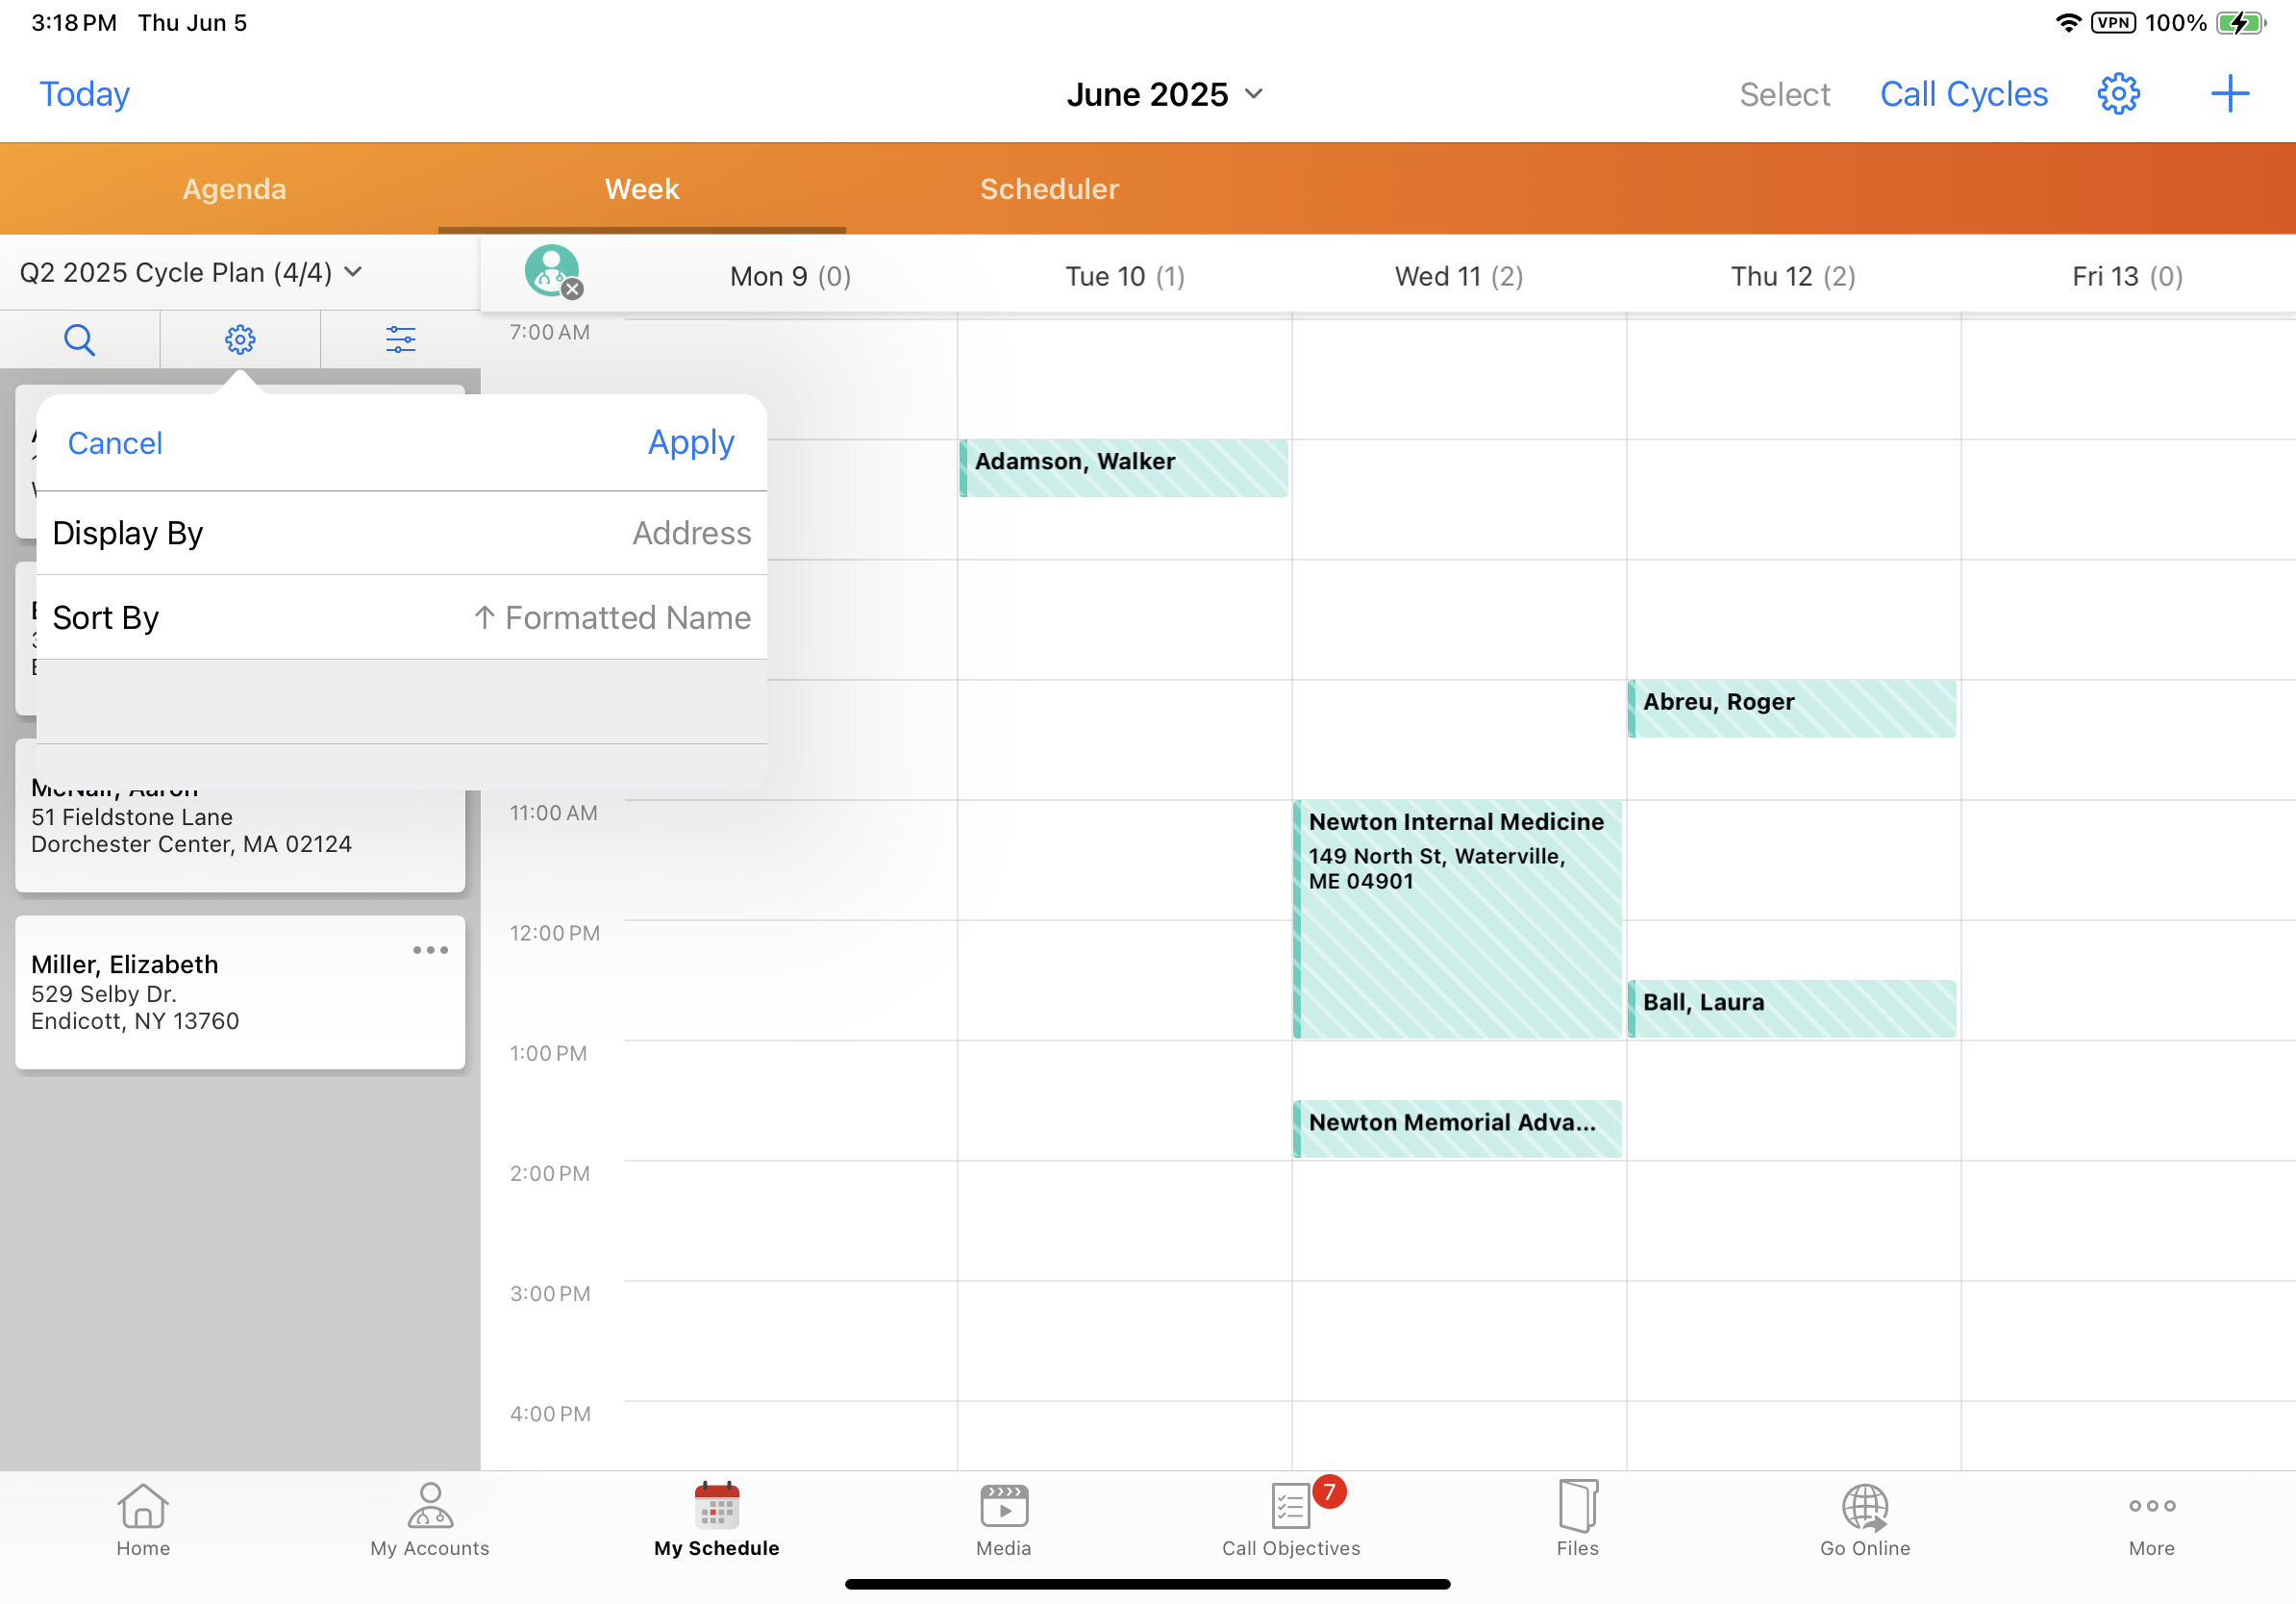This screenshot has width=2296, height=1604.
Task: Click the filter sliders icon
Action: click(x=400, y=340)
